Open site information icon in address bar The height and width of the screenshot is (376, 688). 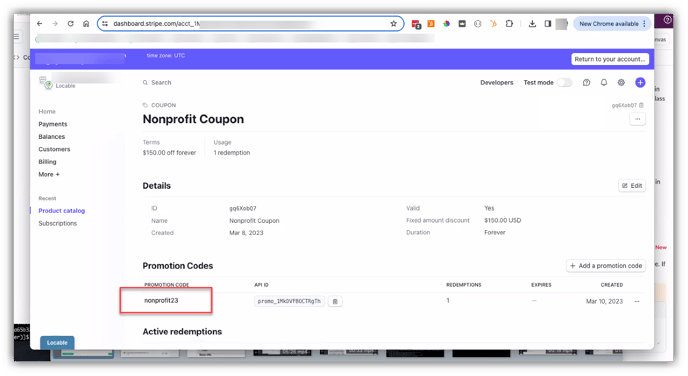coord(105,24)
